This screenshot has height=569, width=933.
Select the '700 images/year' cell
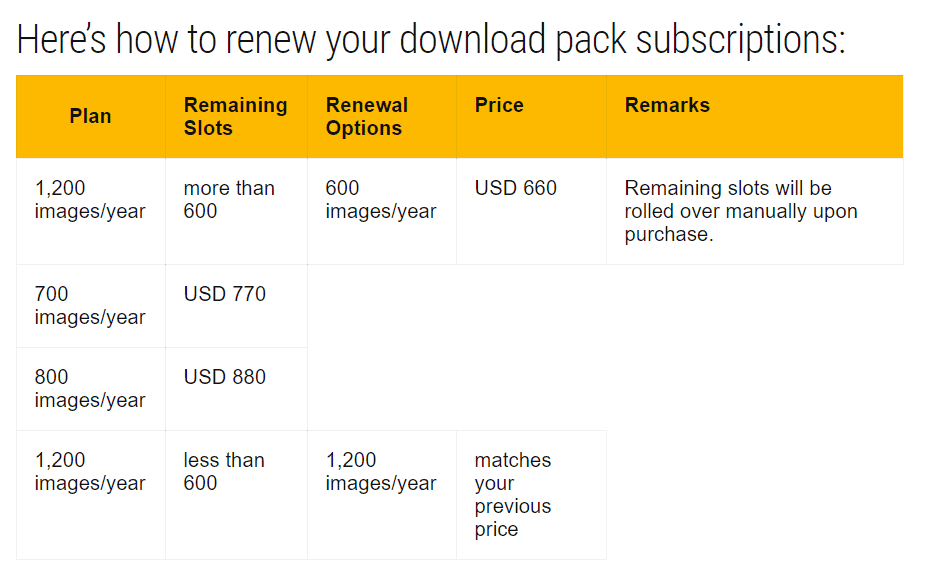[x=90, y=305]
